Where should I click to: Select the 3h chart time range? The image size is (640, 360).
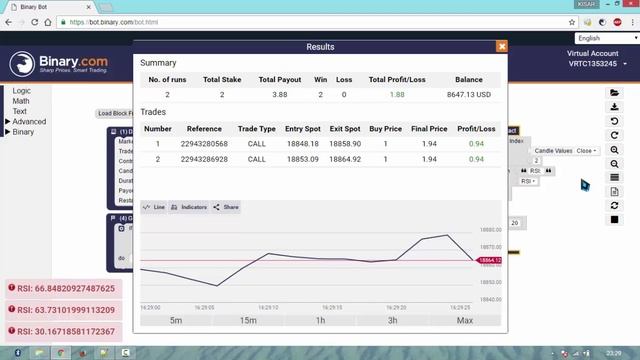click(x=393, y=320)
